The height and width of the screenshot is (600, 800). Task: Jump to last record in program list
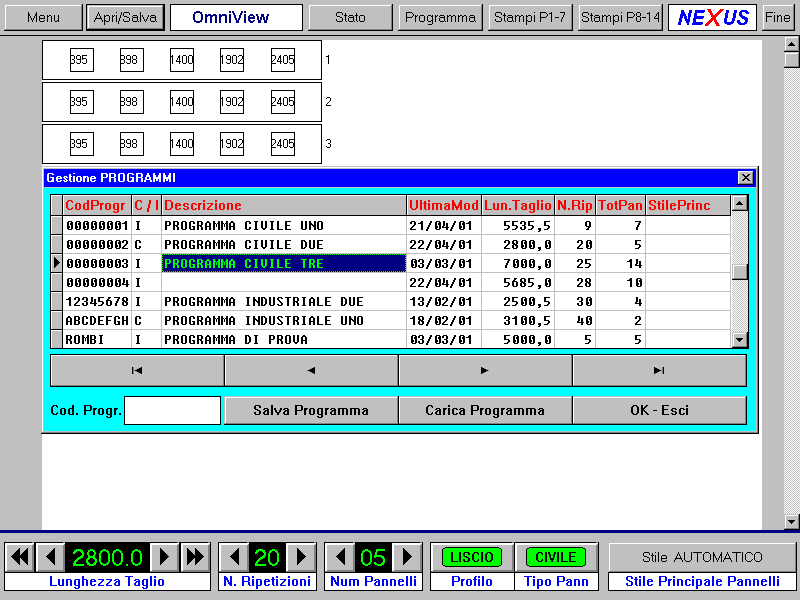[659, 370]
